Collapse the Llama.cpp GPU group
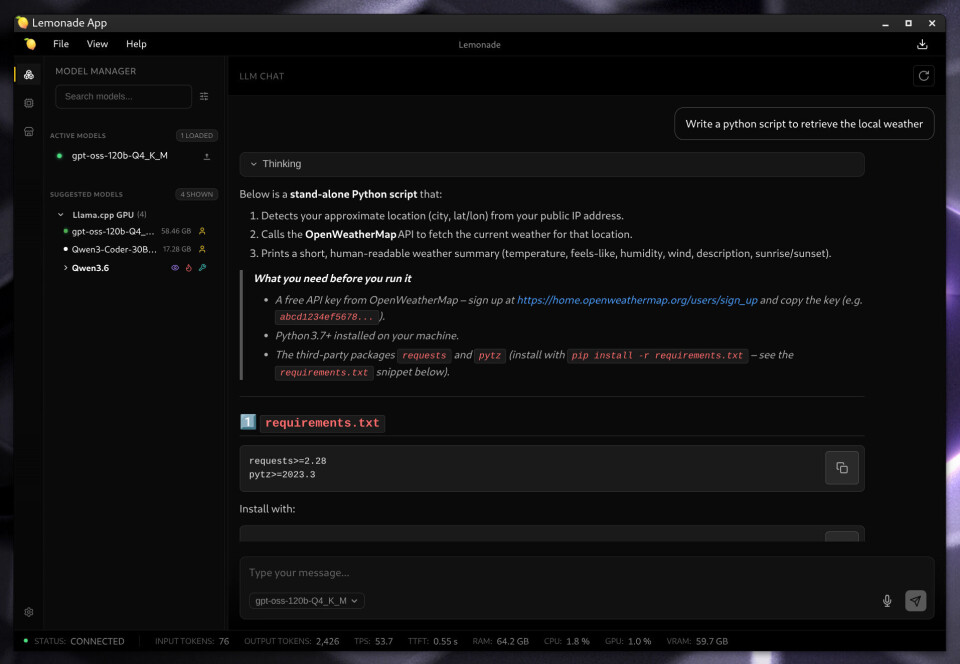This screenshot has height=664, width=960. 61,215
